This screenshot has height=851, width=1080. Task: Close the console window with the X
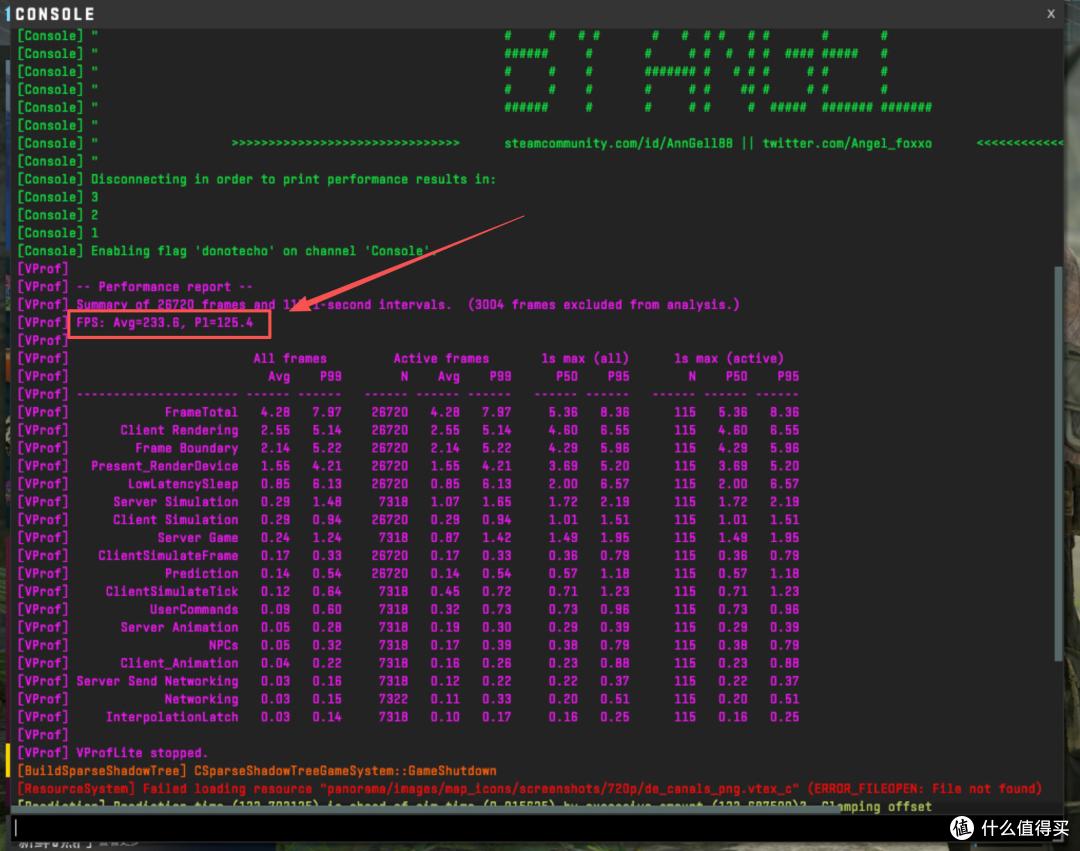click(x=1050, y=14)
